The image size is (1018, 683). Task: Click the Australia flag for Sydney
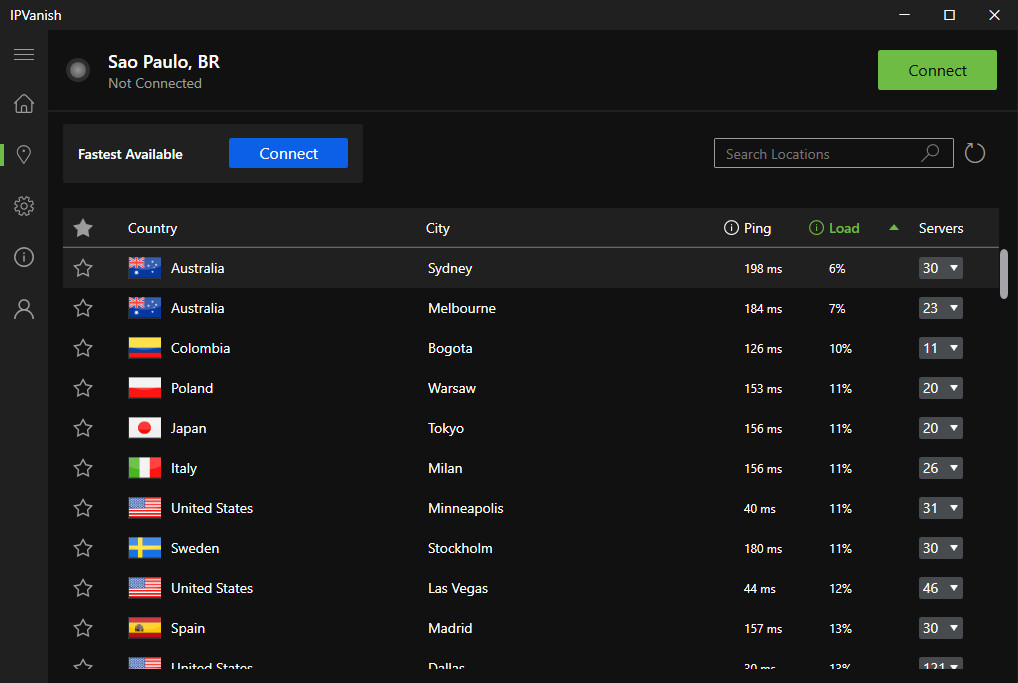point(145,268)
